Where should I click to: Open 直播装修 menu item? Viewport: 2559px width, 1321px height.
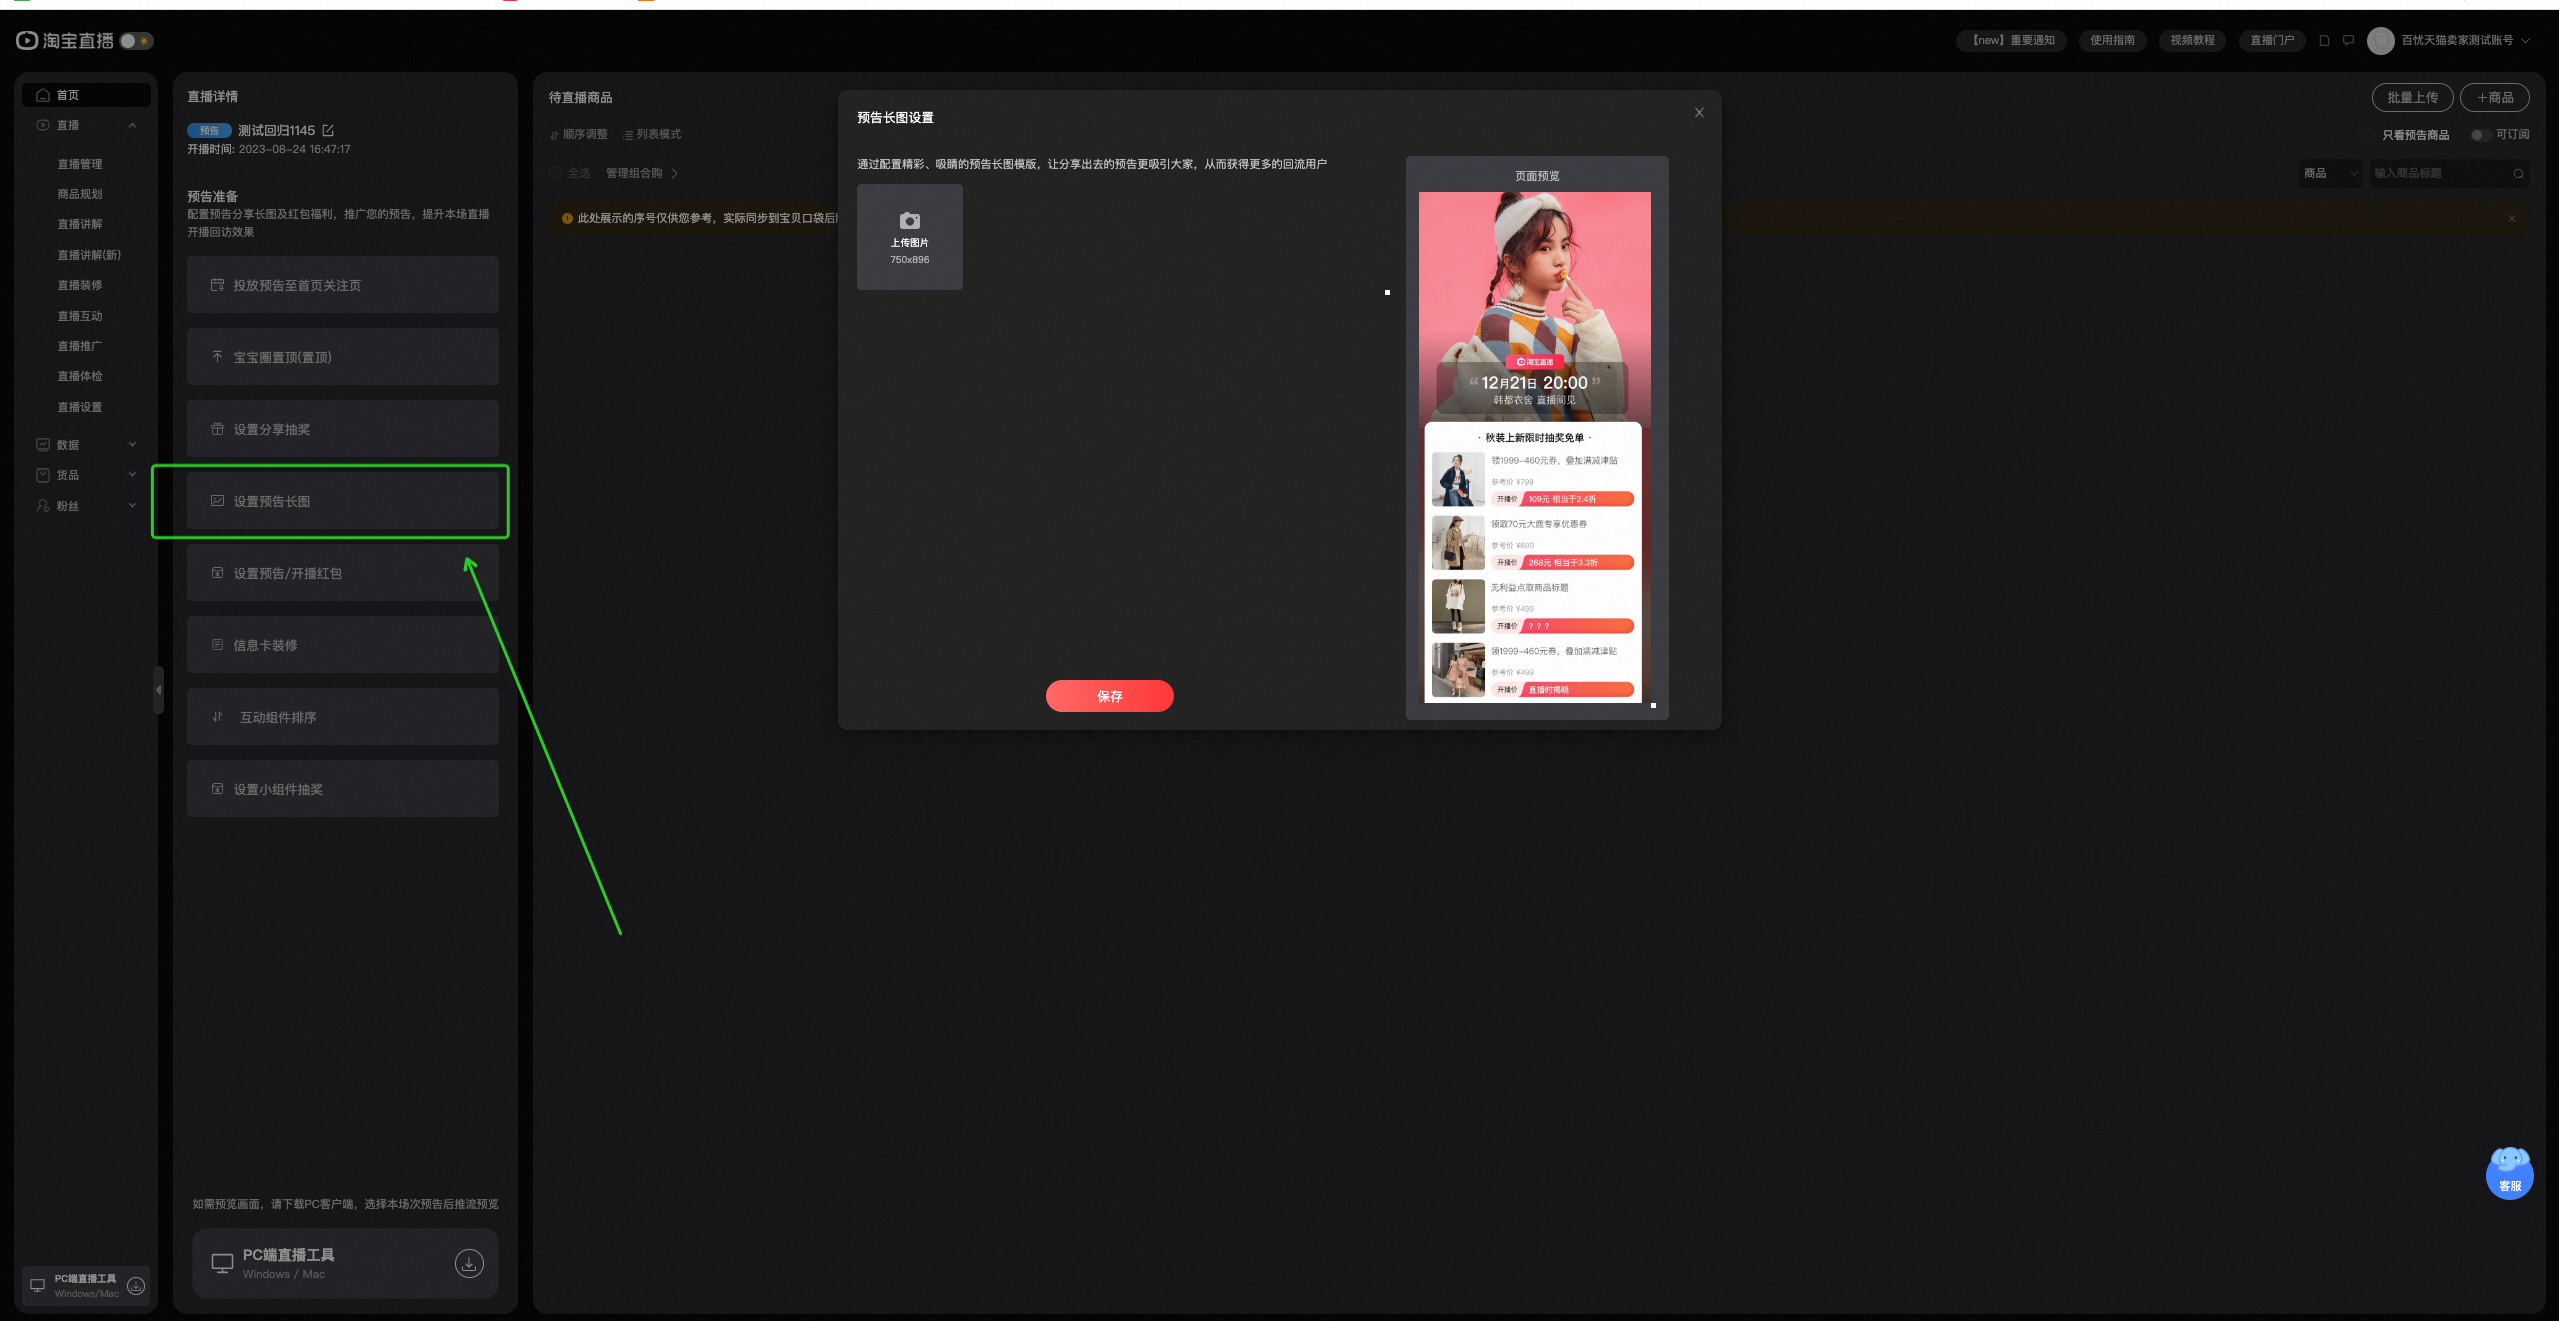80,285
